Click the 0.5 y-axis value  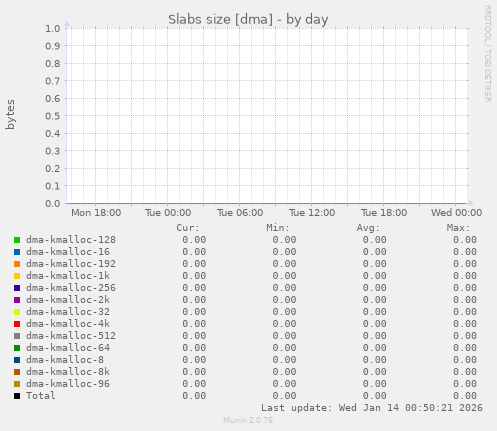tap(53, 116)
